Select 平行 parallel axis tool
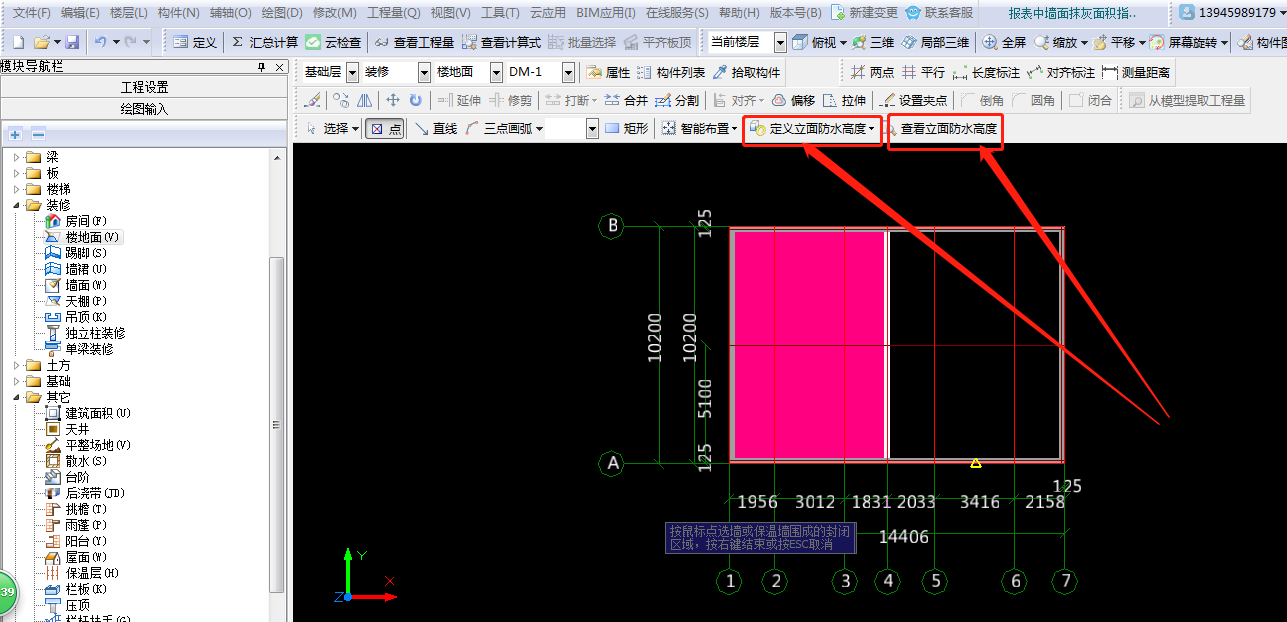 click(923, 73)
